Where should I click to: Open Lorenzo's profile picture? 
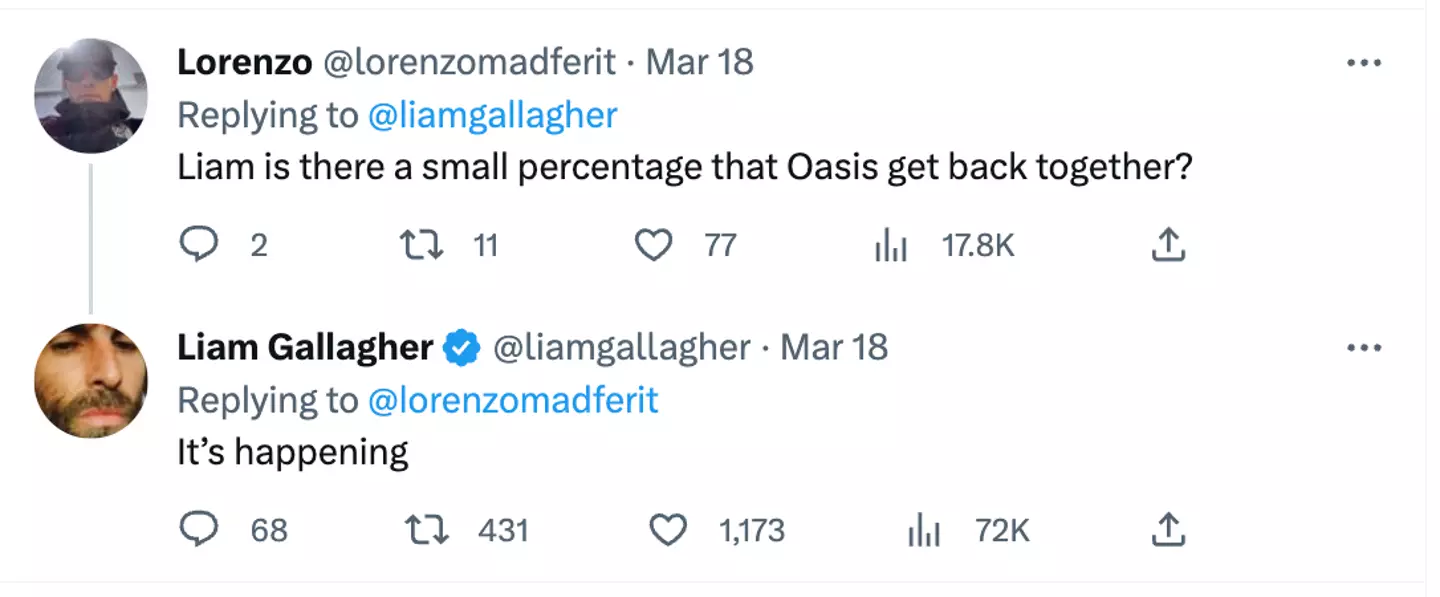91,96
